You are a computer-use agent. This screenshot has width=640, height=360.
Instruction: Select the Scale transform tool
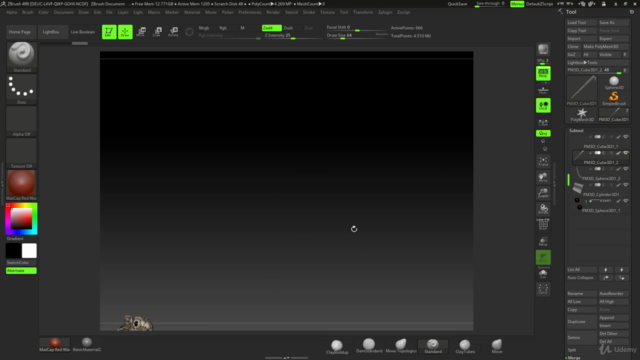tap(157, 32)
